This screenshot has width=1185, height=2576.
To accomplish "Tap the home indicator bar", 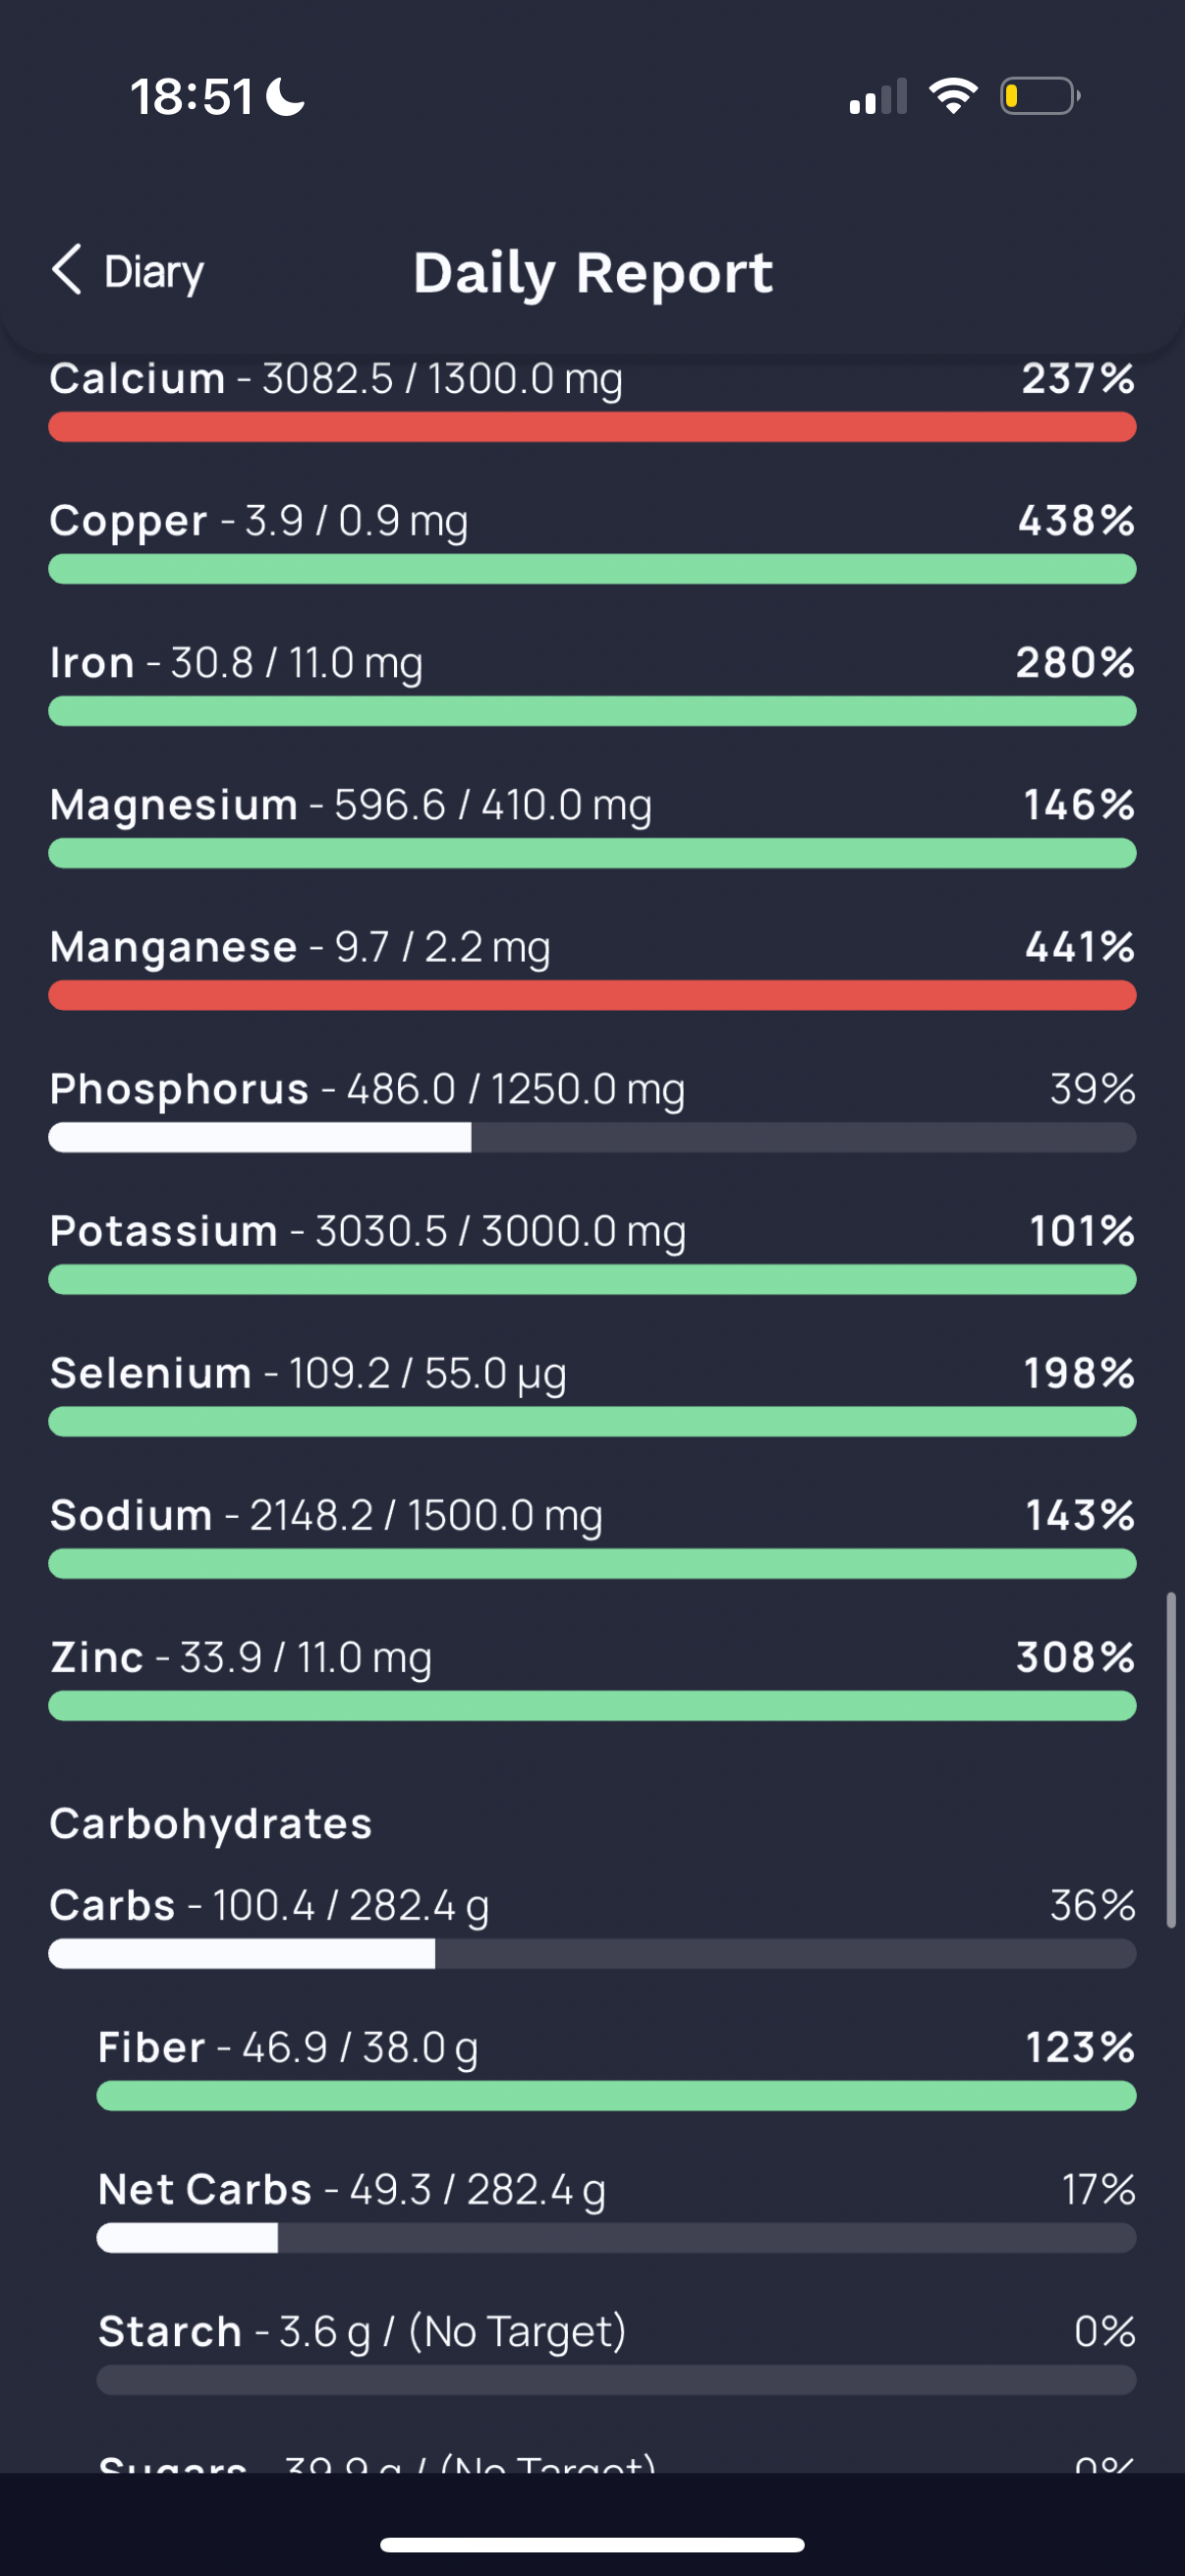I will [x=592, y=2544].
